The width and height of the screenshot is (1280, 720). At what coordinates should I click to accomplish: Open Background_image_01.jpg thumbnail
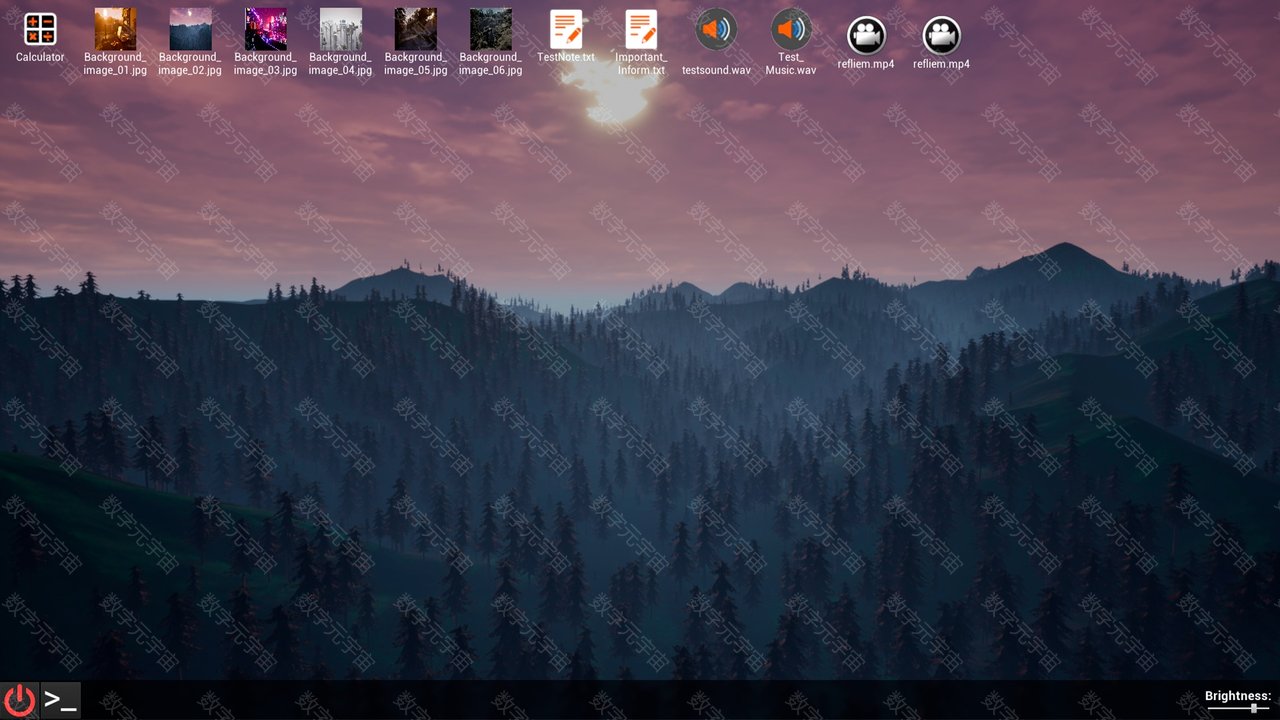(115, 29)
